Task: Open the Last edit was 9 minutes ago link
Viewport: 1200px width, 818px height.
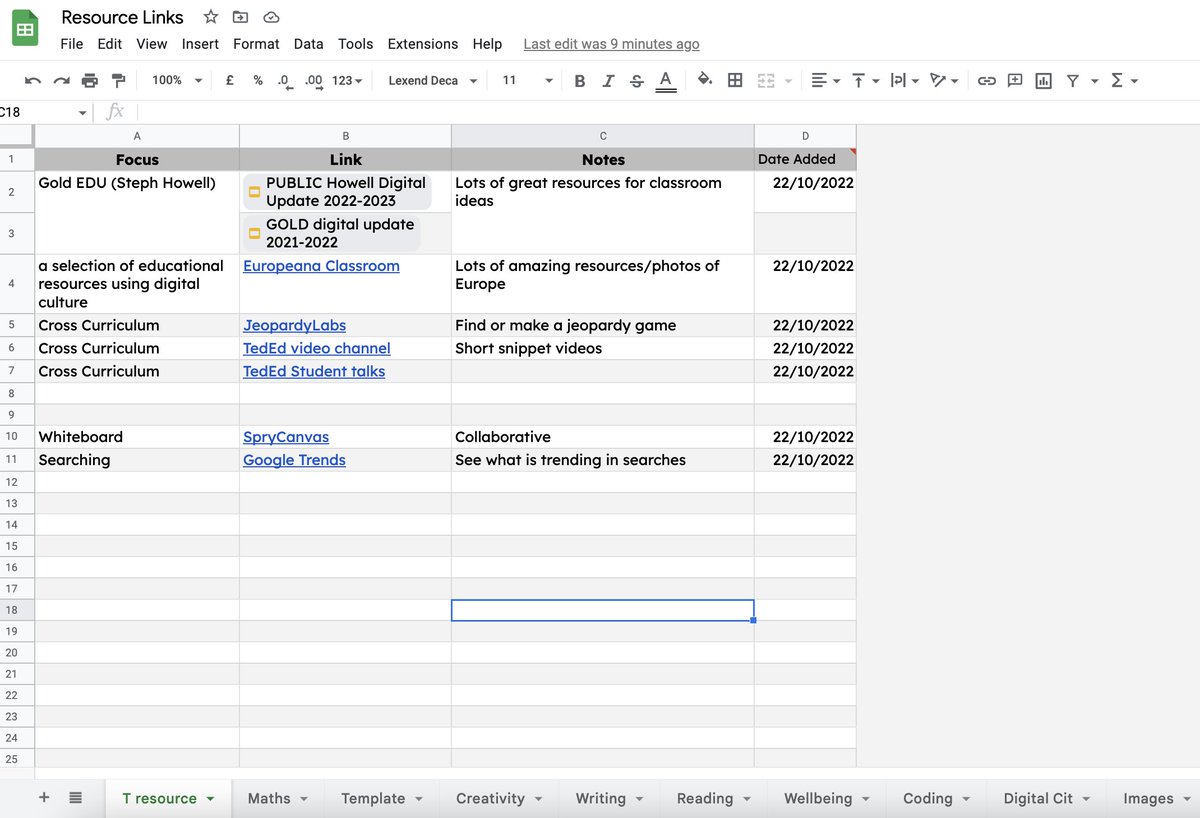Action: pyautogui.click(x=612, y=44)
